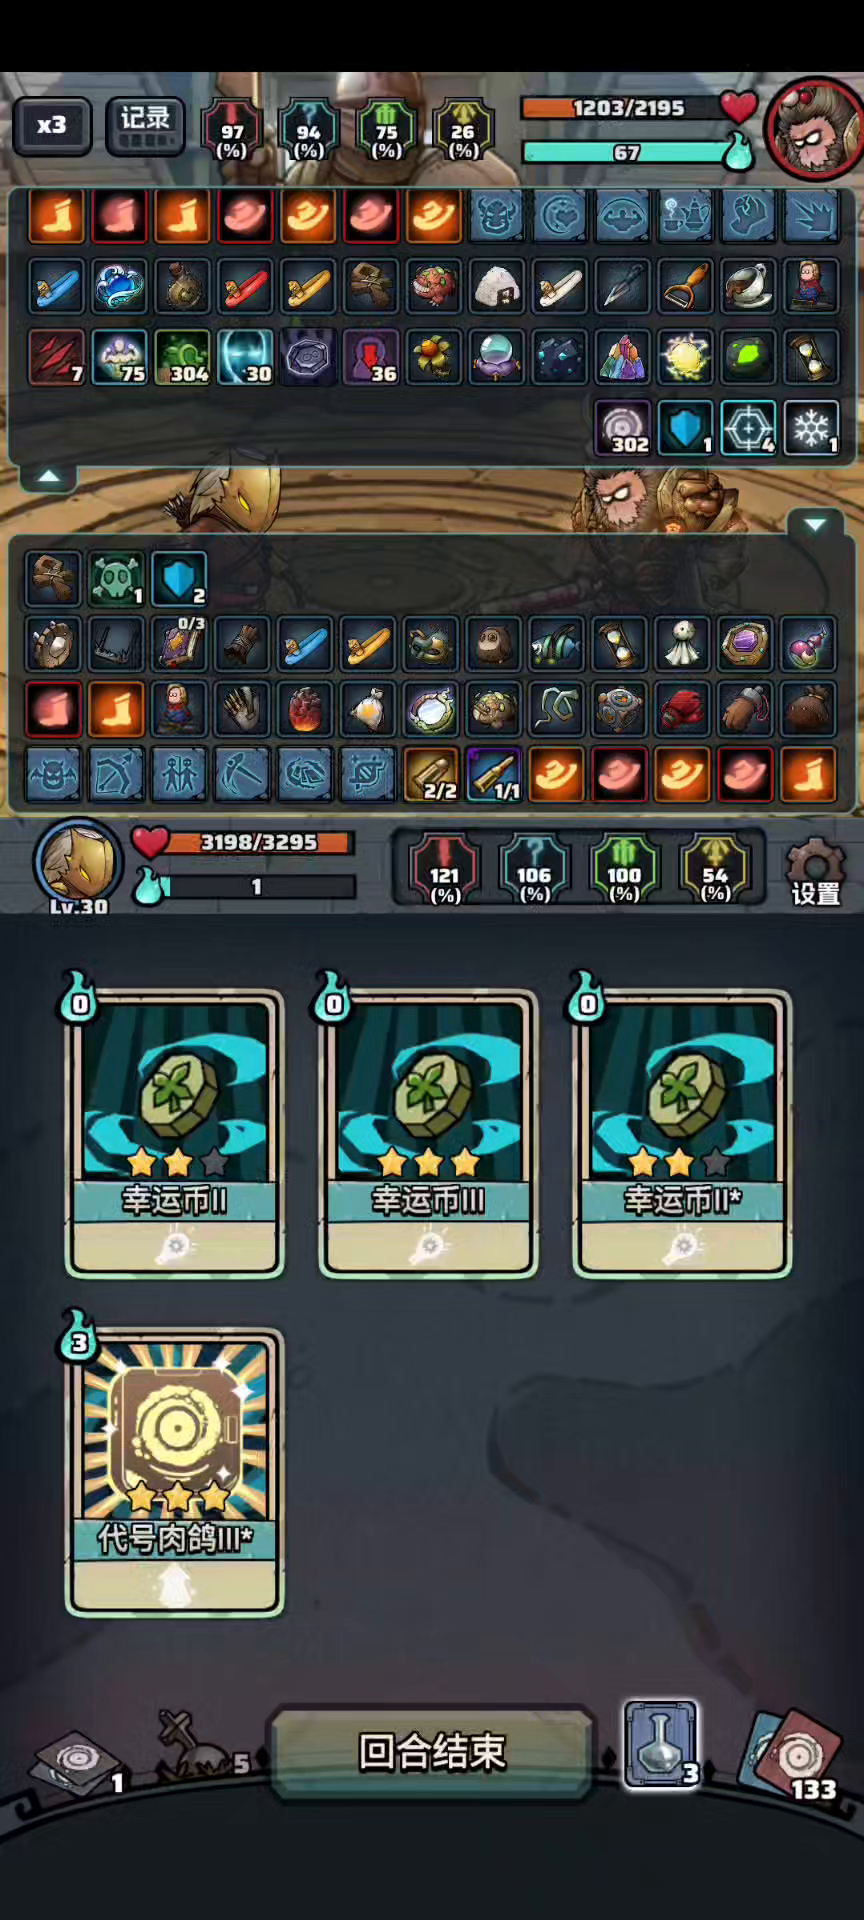Tap the snowflake status icon
The width and height of the screenshot is (864, 1920).
(811, 428)
